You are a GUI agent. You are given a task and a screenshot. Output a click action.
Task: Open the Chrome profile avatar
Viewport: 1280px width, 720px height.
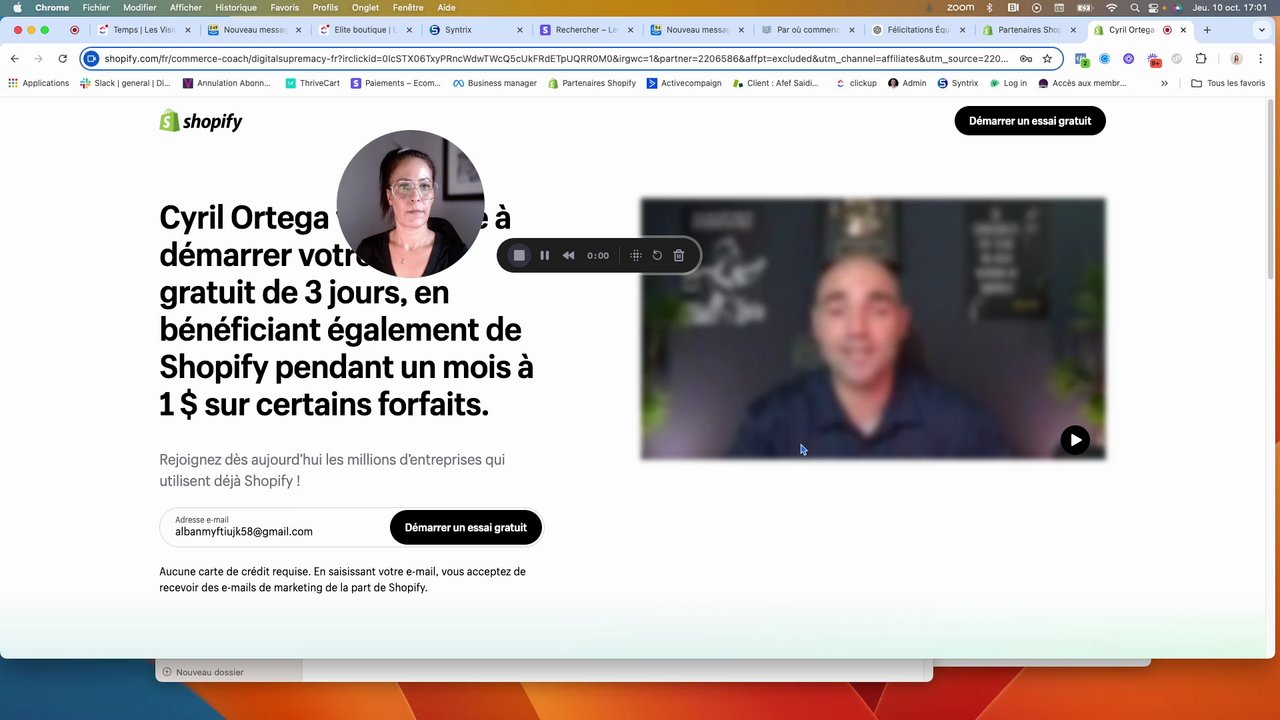click(1236, 58)
